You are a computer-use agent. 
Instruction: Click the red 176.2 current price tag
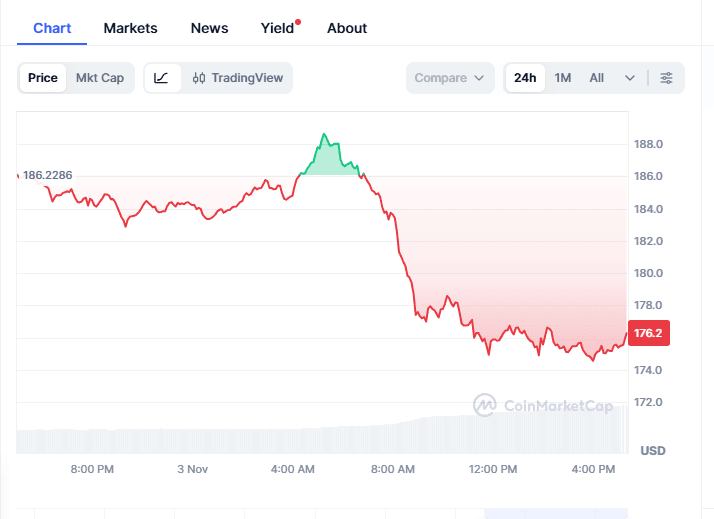649,333
